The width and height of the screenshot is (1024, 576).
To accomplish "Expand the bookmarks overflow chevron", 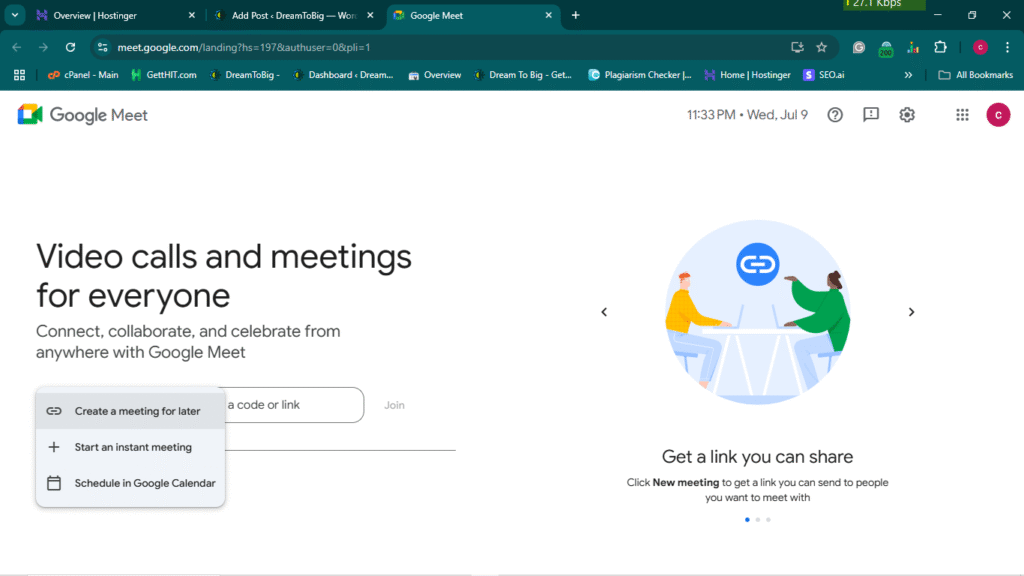I will (x=908, y=75).
